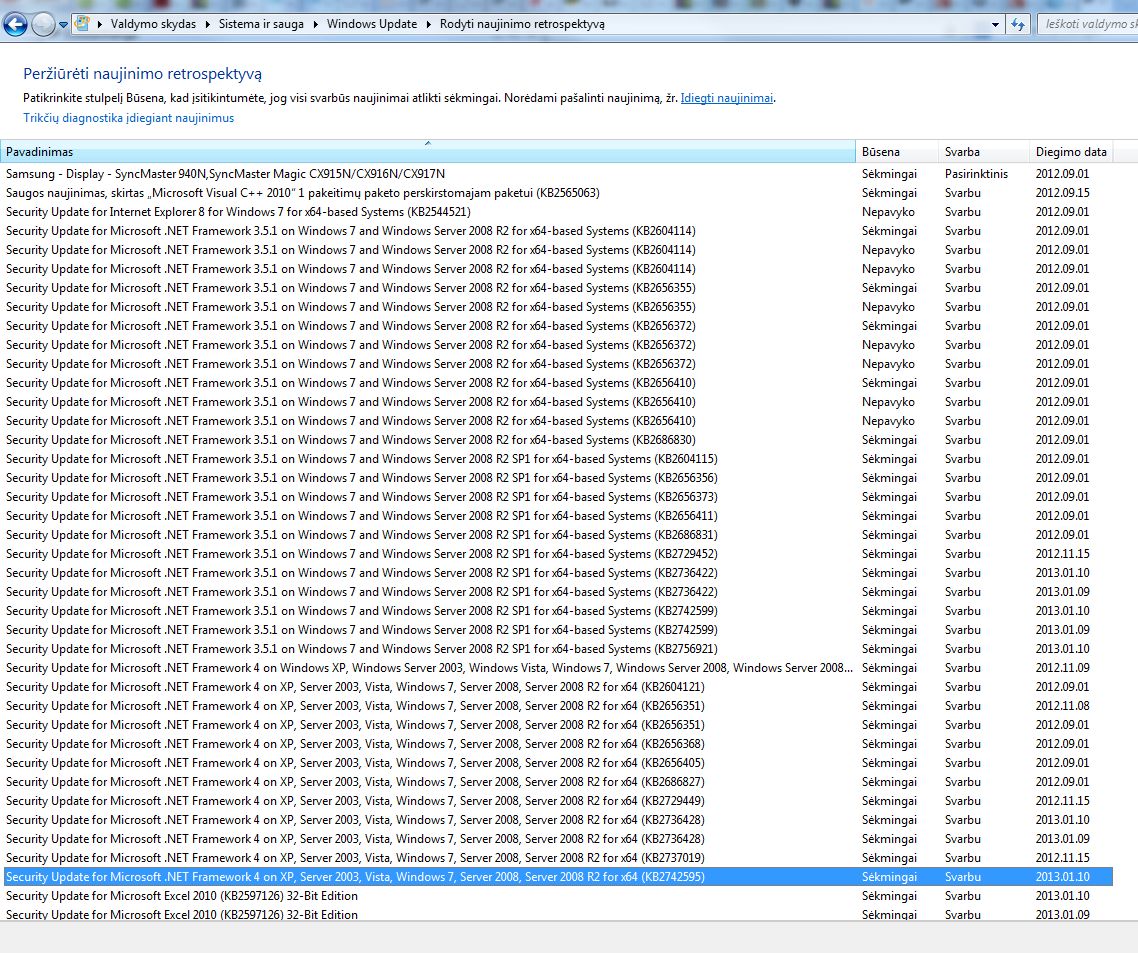Image resolution: width=1138 pixels, height=953 pixels.
Task: Sort by the Svarba column header
Action: 962,152
